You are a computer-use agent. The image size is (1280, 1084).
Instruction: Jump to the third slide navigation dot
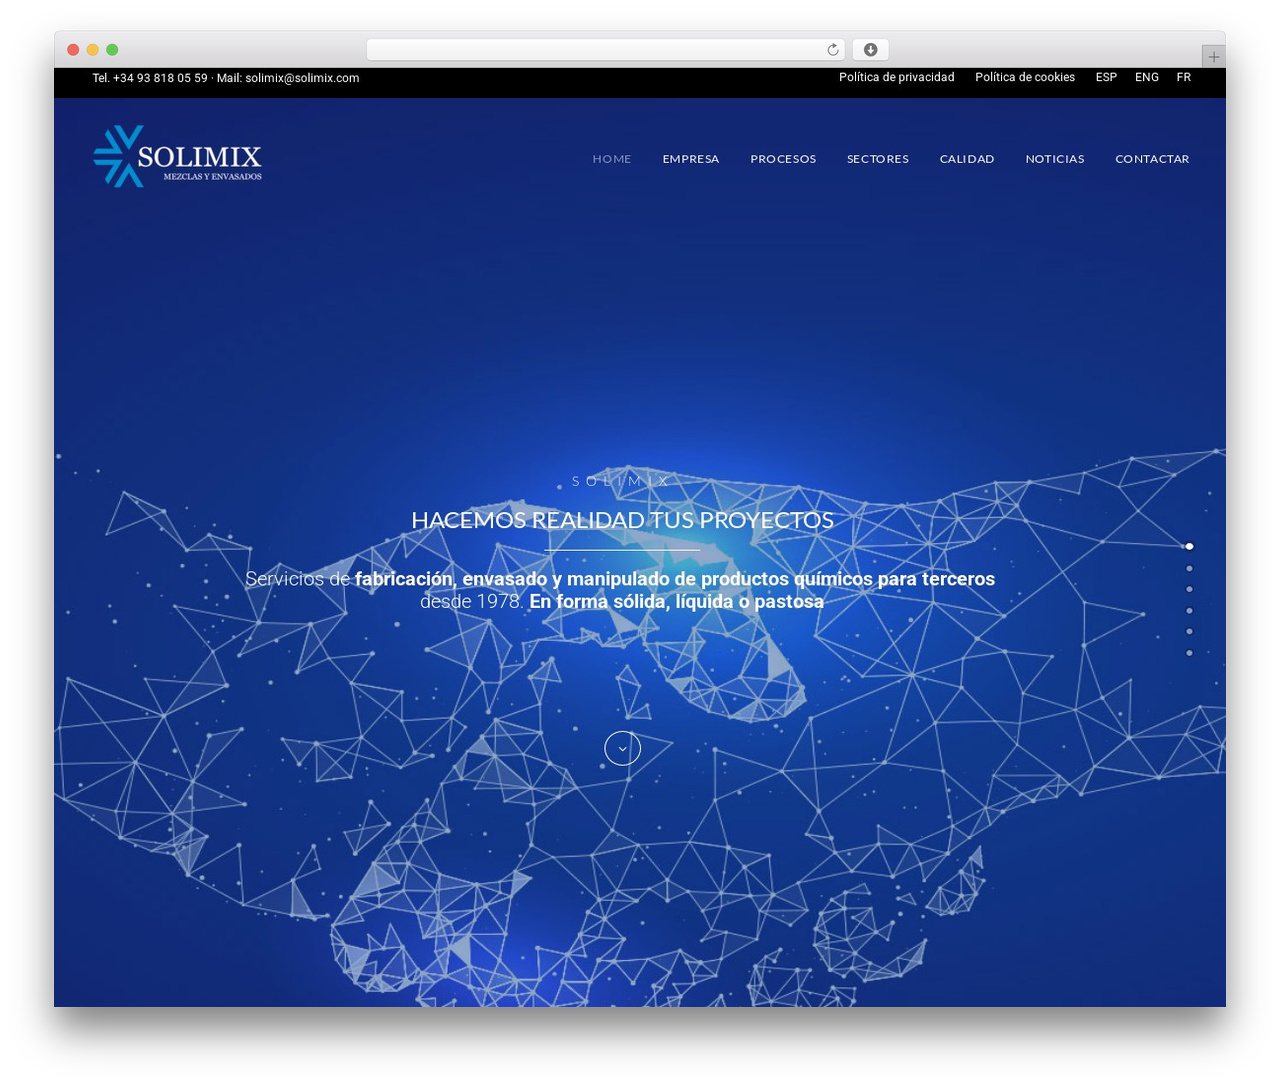click(x=1189, y=589)
